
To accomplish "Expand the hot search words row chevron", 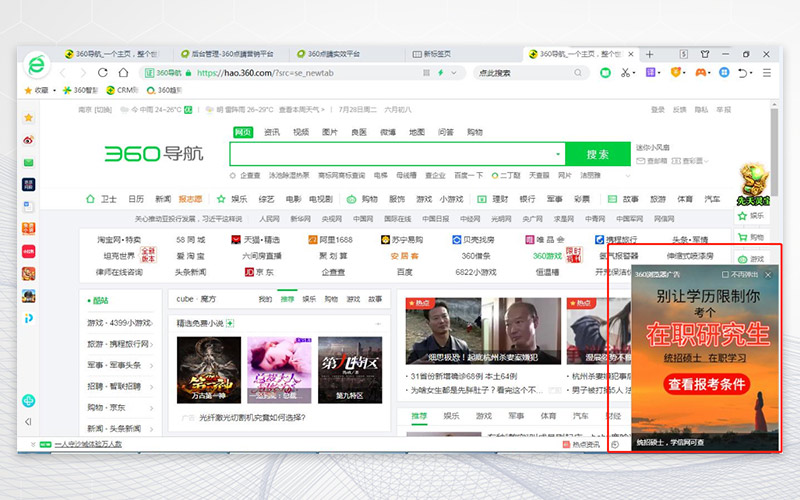I will click(x=628, y=176).
